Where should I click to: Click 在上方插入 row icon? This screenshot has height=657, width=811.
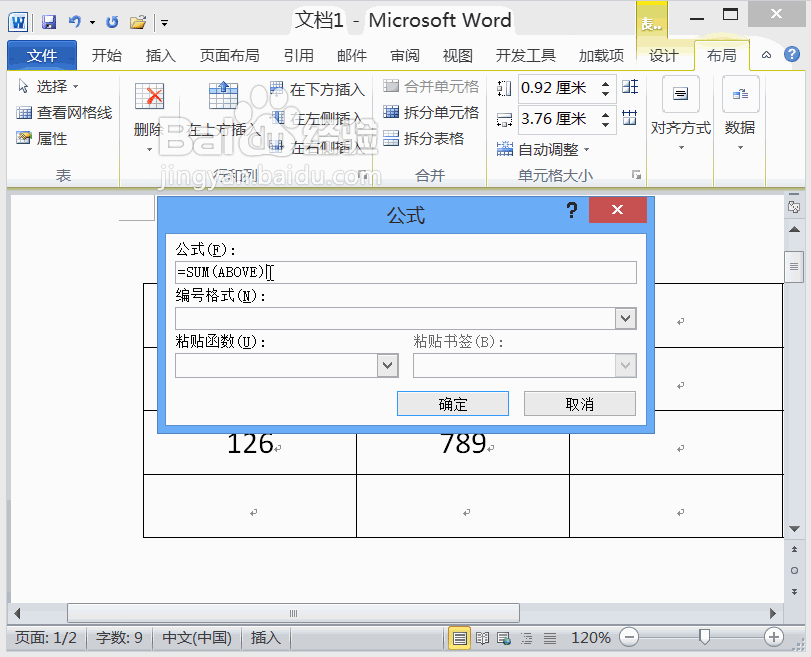[x=223, y=95]
